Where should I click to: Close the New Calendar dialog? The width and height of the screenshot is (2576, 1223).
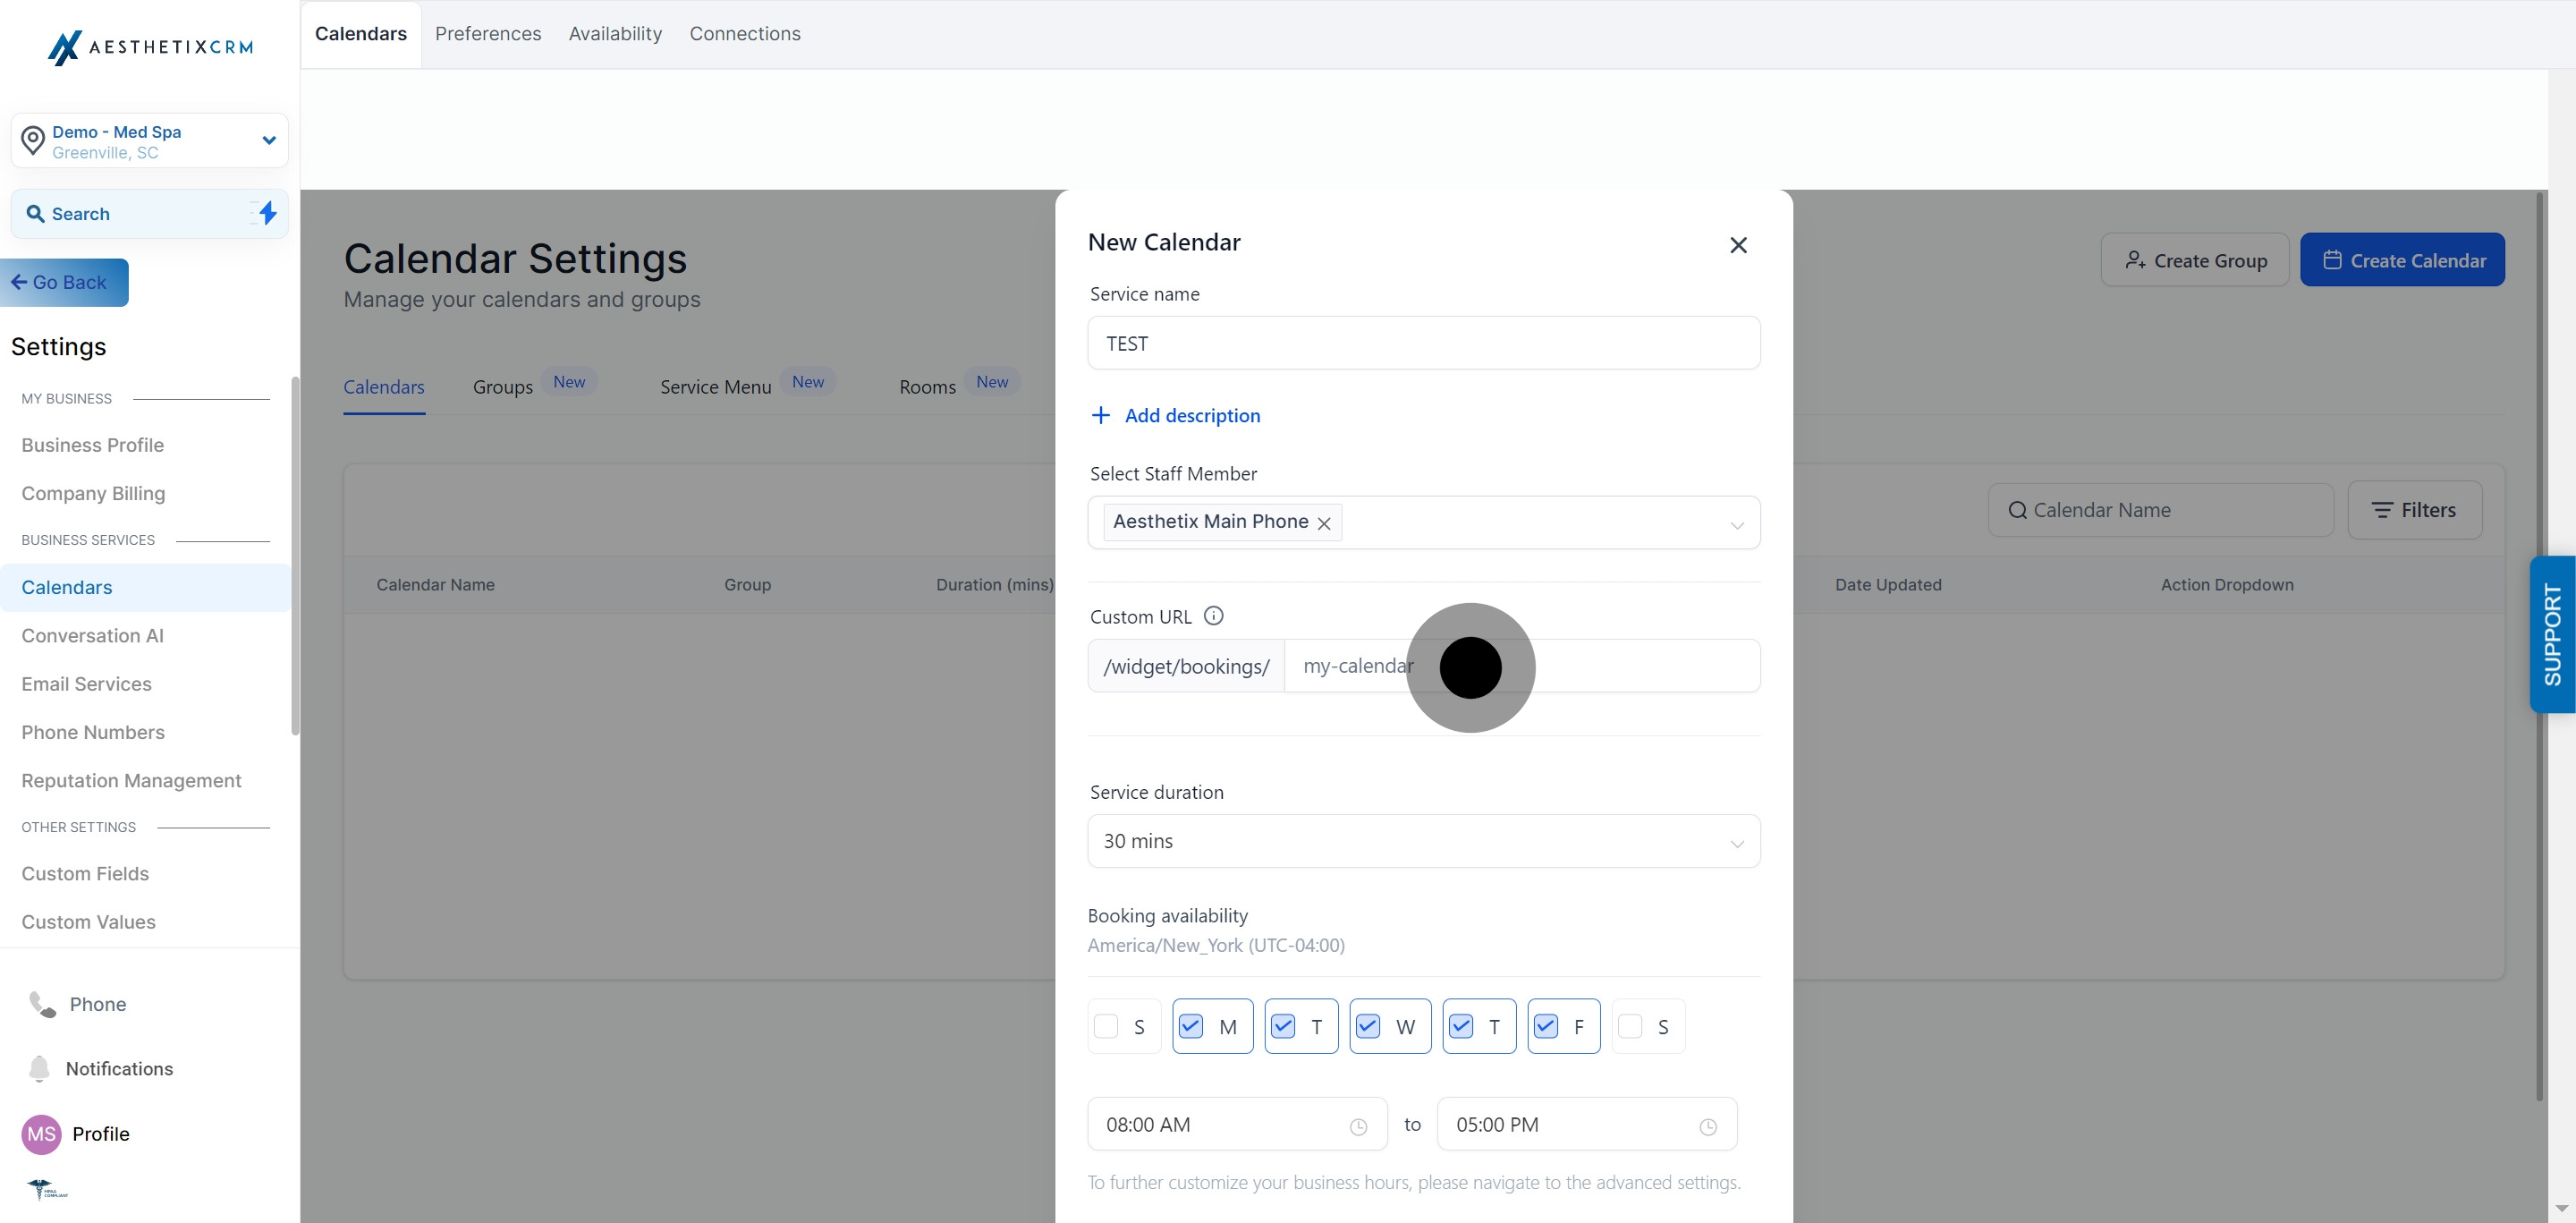[1738, 245]
